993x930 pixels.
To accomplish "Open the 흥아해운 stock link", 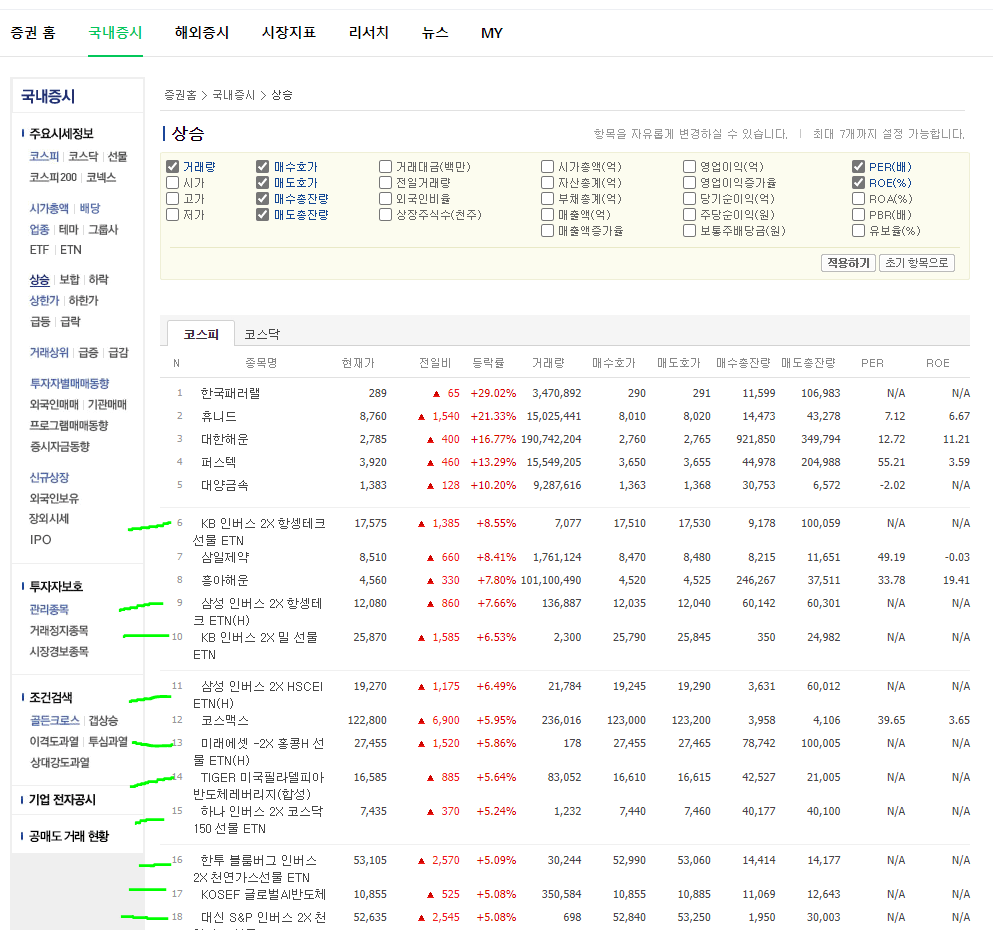I will click(225, 581).
